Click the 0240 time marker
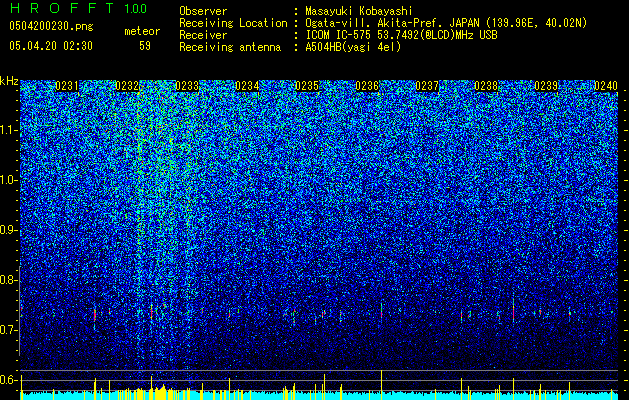629x400 pixels. click(x=606, y=86)
